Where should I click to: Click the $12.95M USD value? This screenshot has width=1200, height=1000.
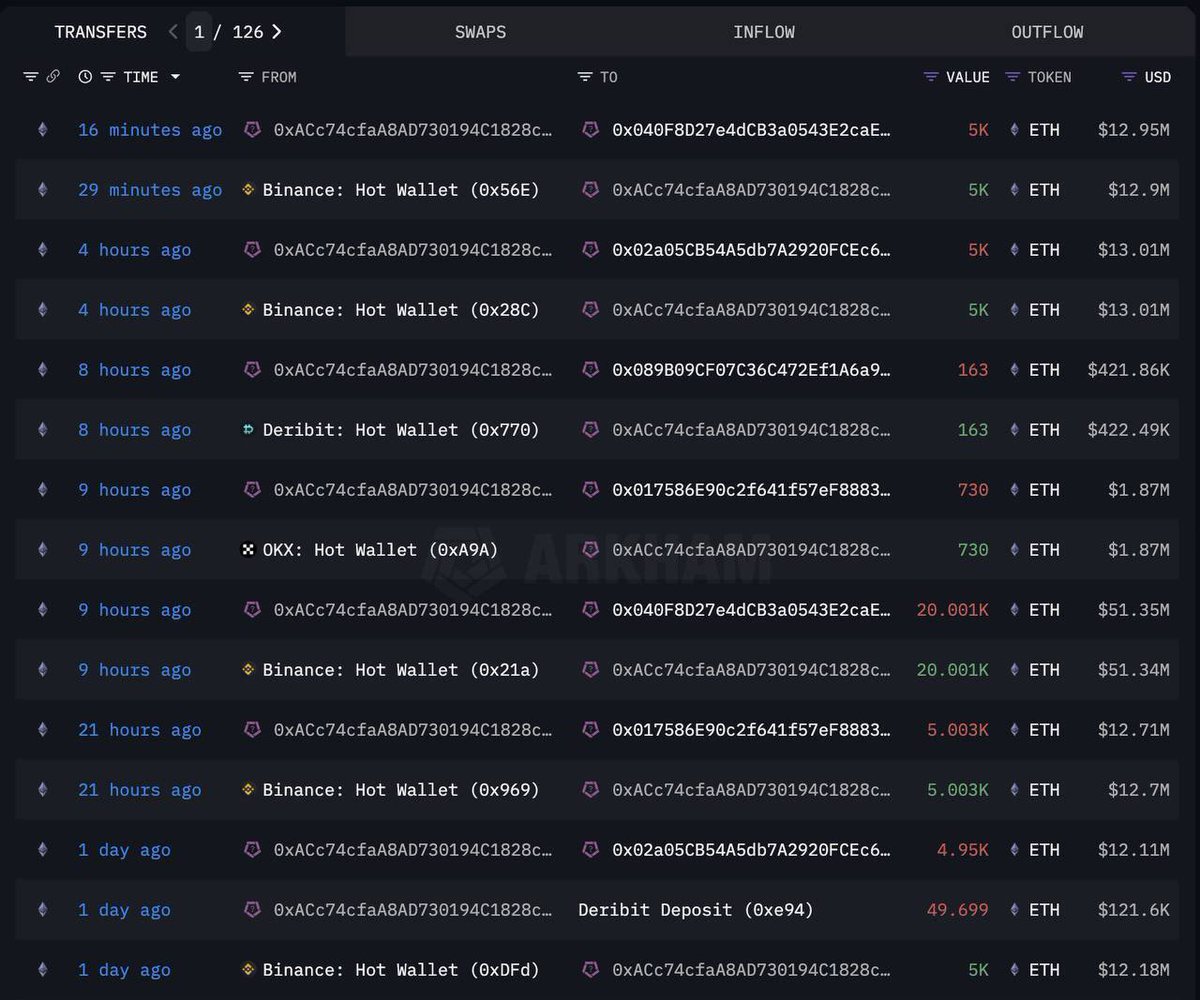pyautogui.click(x=1133, y=130)
